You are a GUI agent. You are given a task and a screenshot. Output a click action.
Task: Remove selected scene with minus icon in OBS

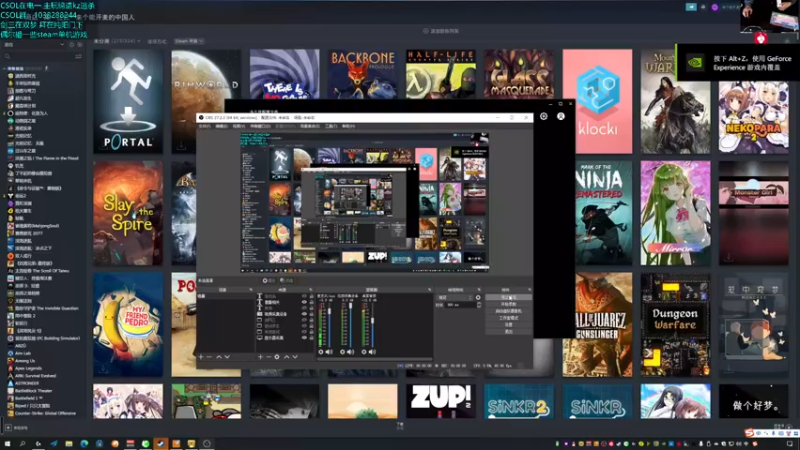tap(209, 357)
